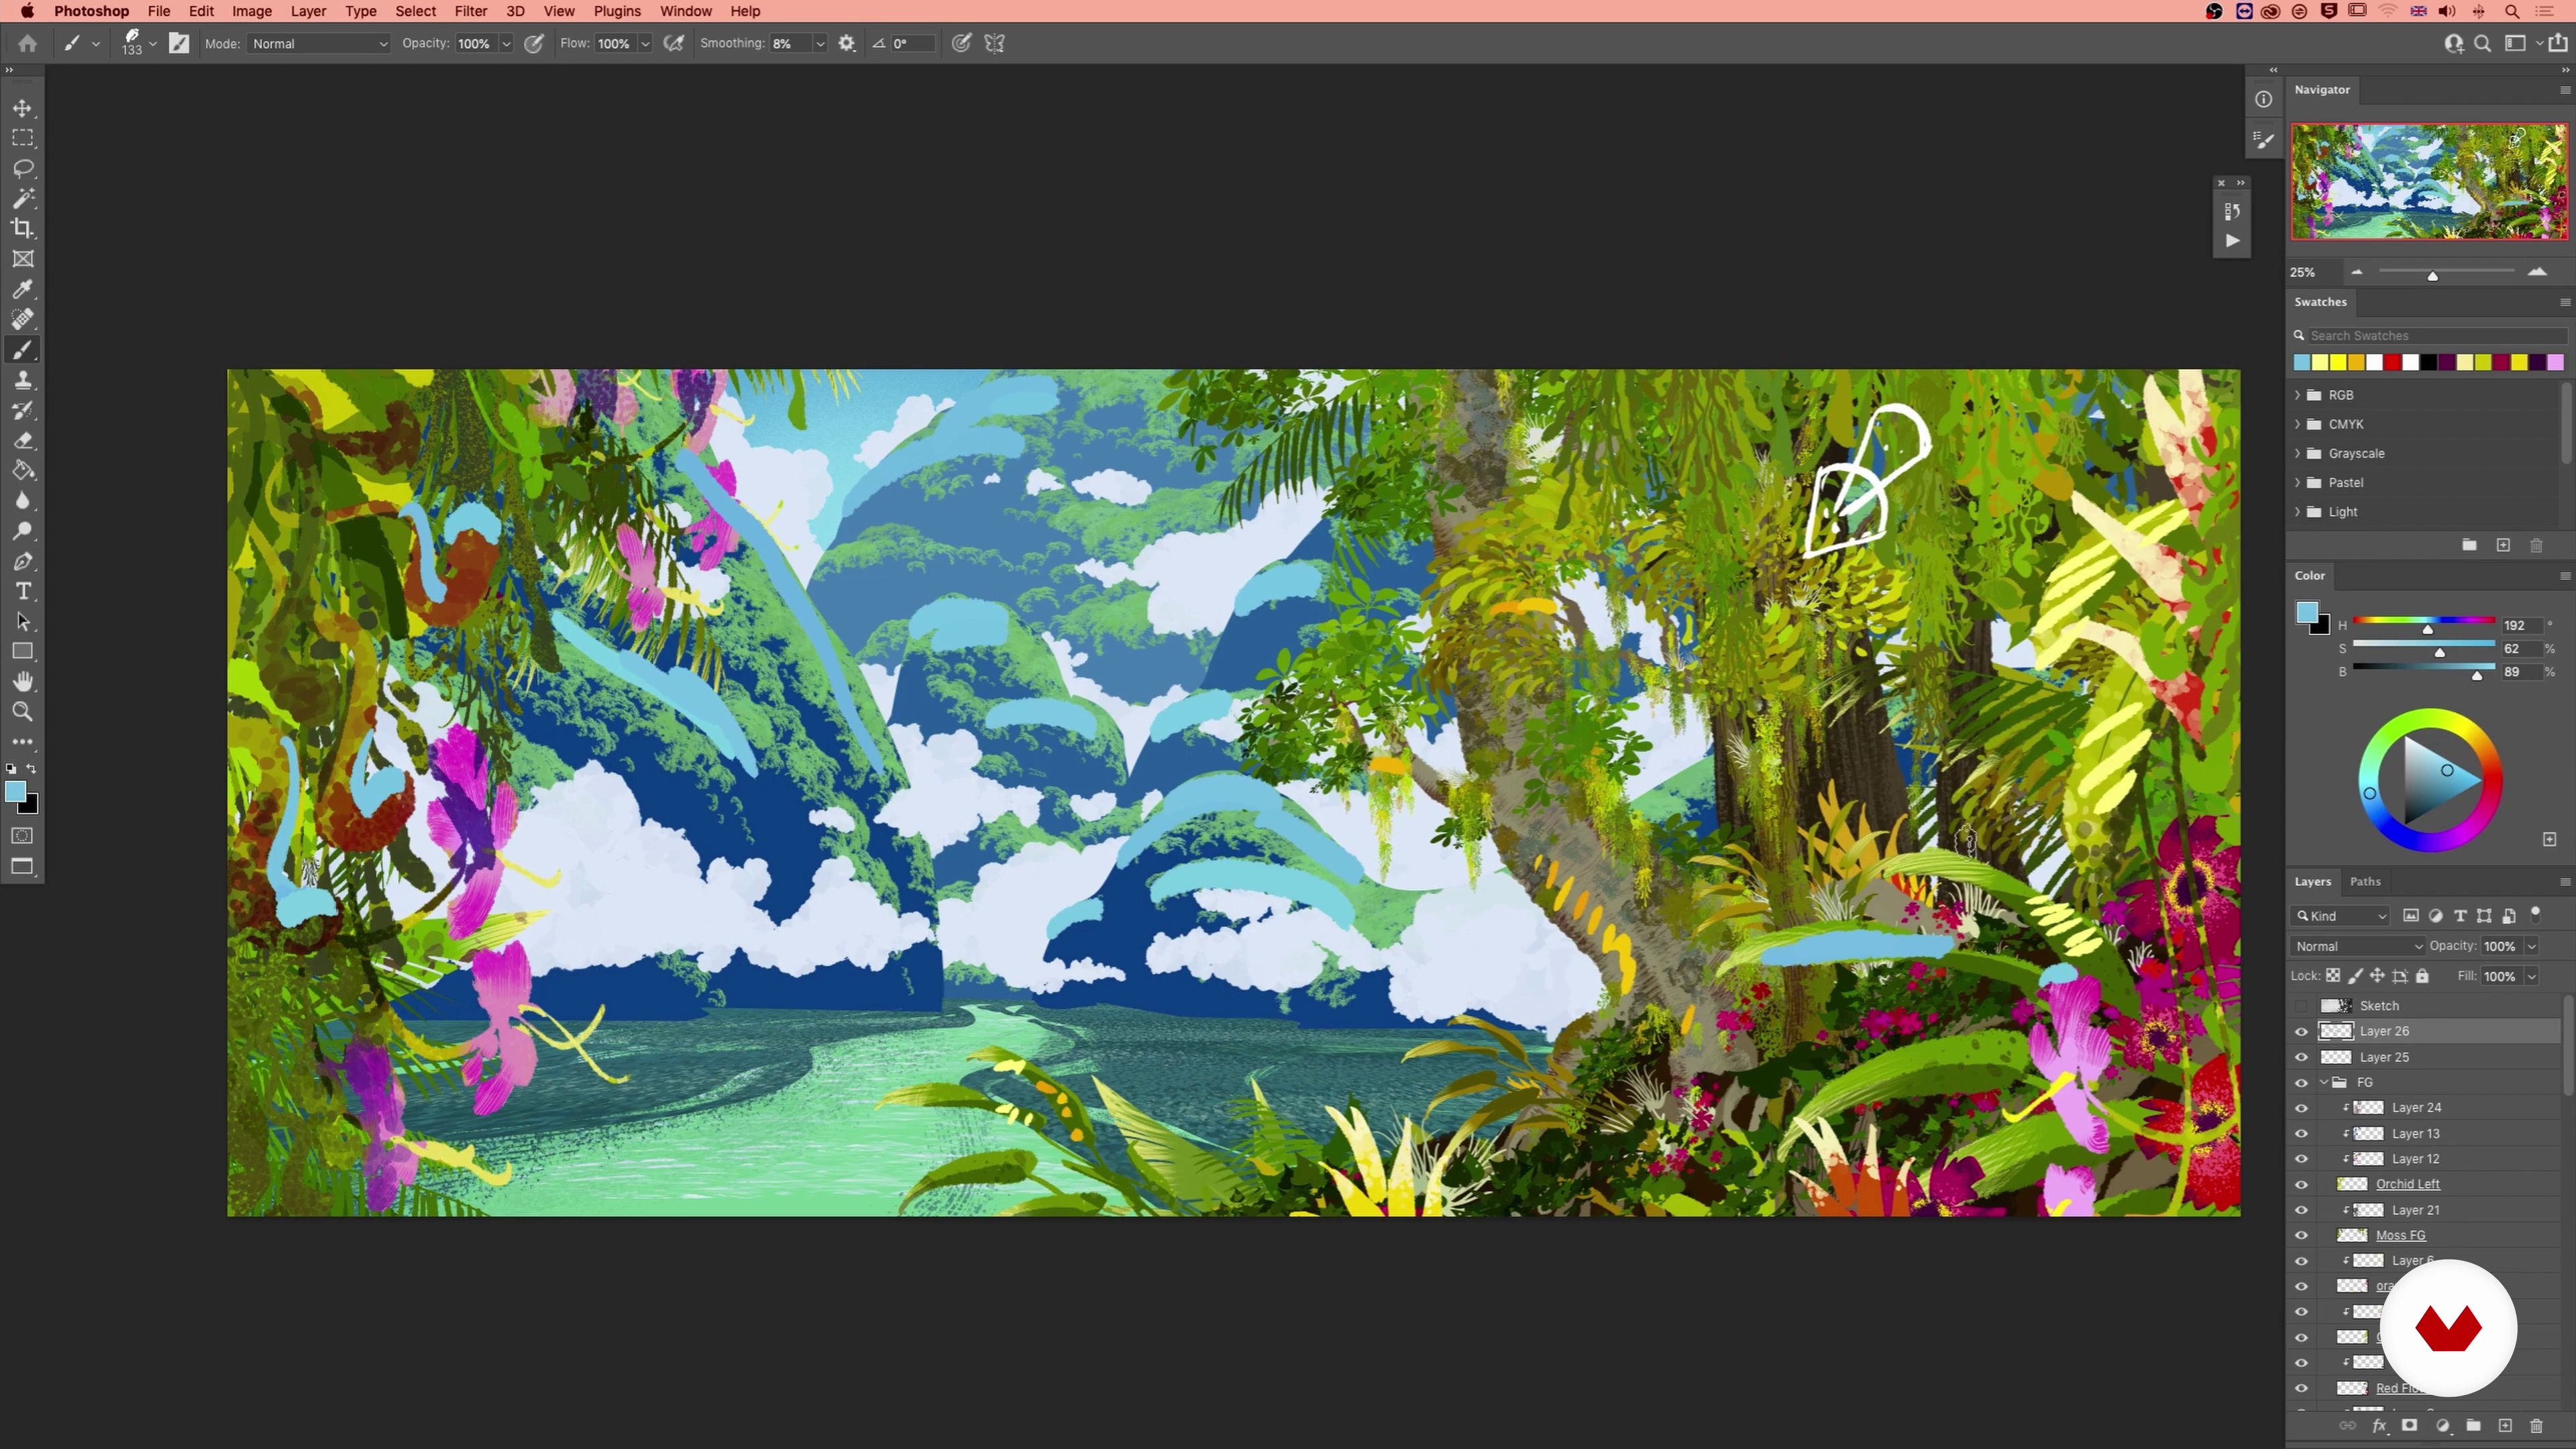2576x1449 pixels.
Task: Open the Image menu
Action: [252, 11]
